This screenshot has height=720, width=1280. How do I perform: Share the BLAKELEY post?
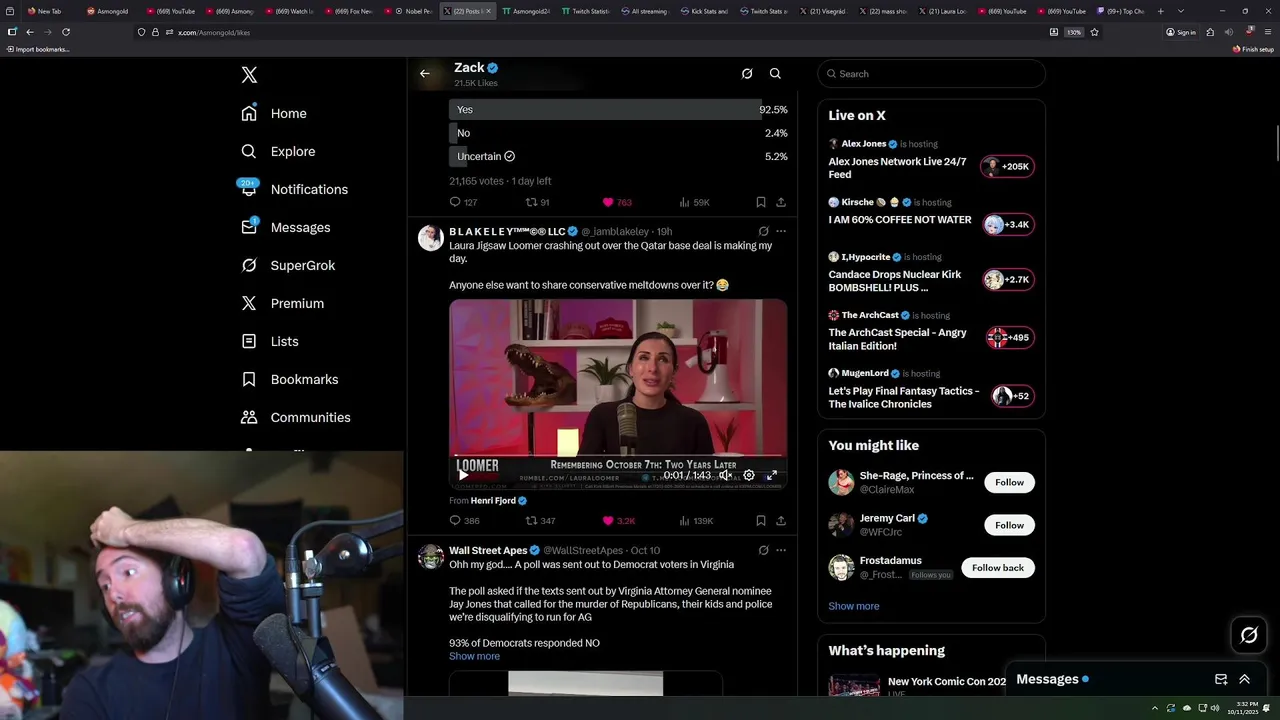781,521
